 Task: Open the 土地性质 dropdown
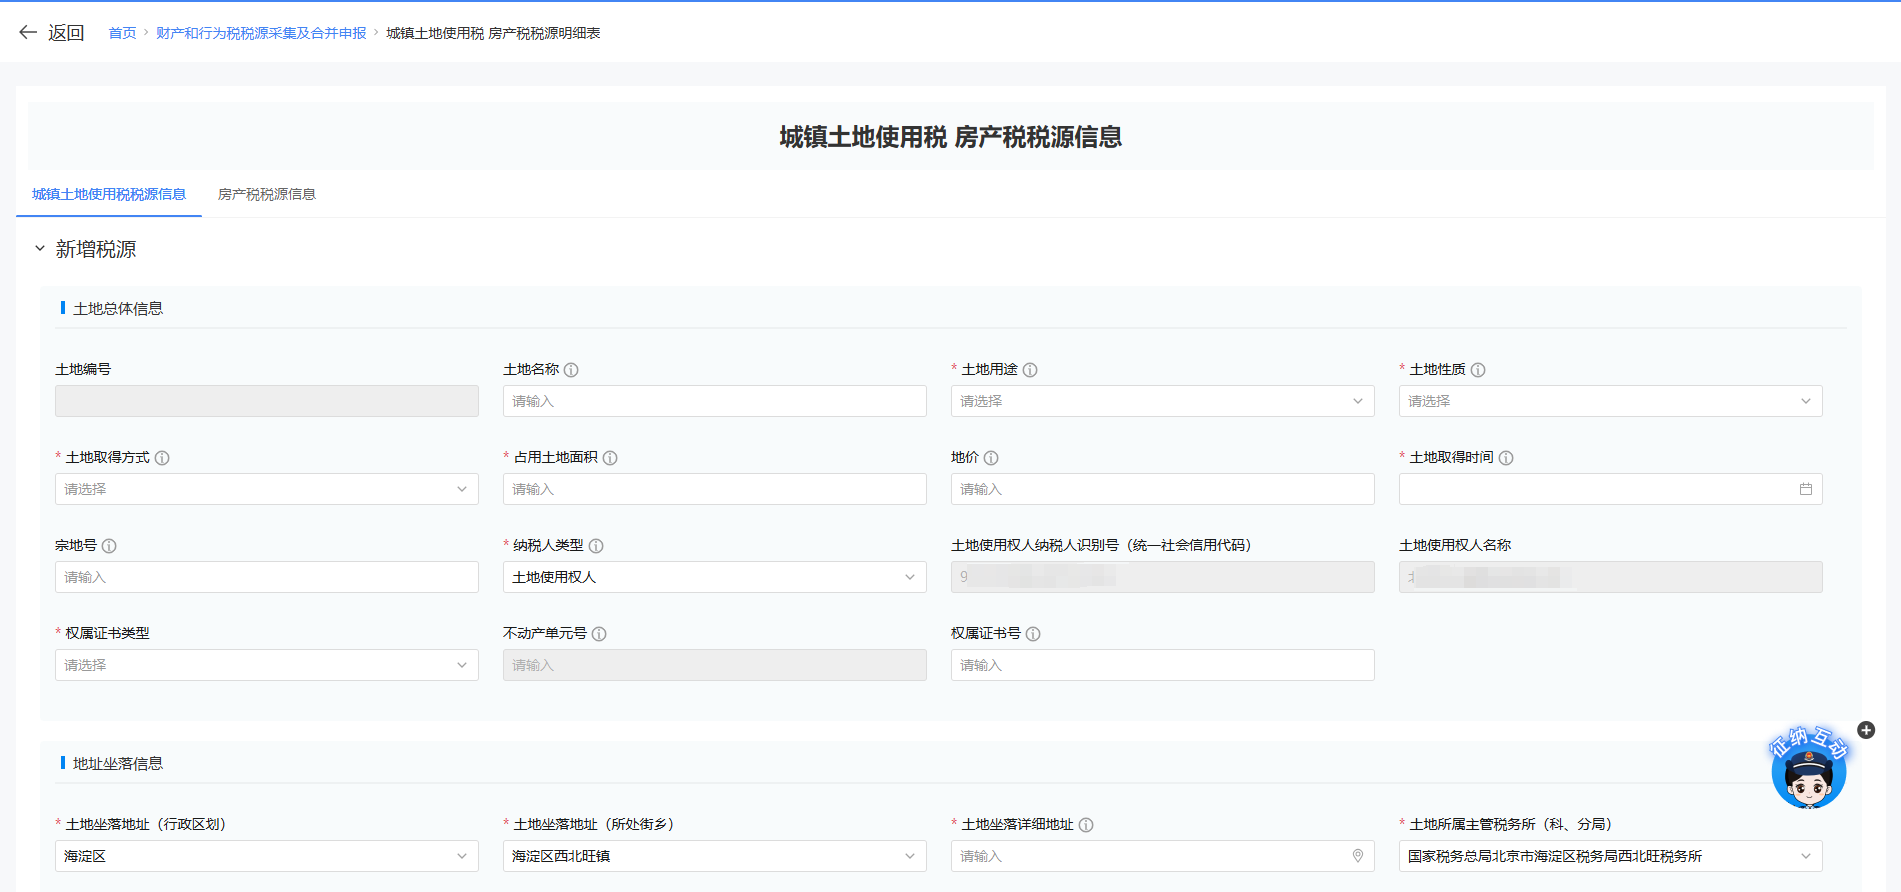click(1610, 401)
